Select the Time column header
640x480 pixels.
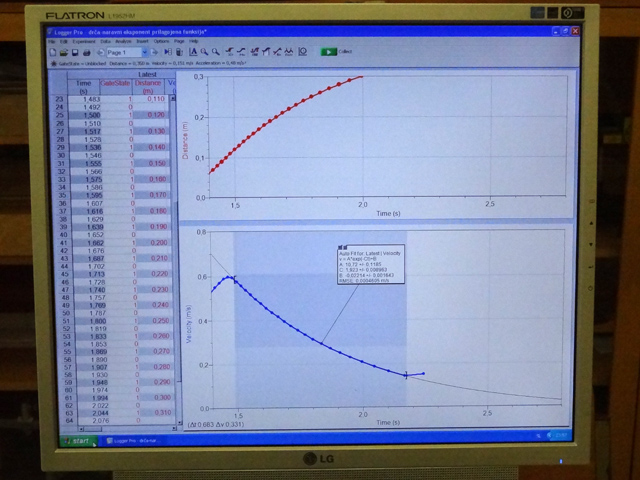pyautogui.click(x=83, y=87)
